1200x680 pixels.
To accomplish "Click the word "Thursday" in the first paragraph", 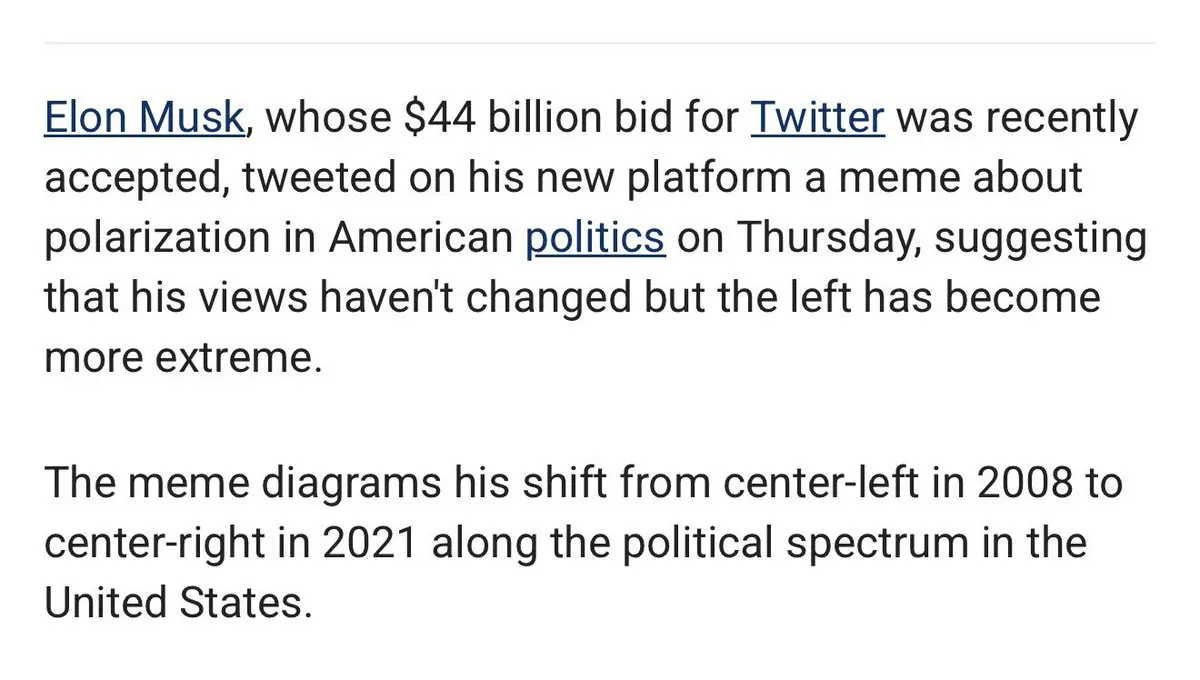I will coord(820,238).
